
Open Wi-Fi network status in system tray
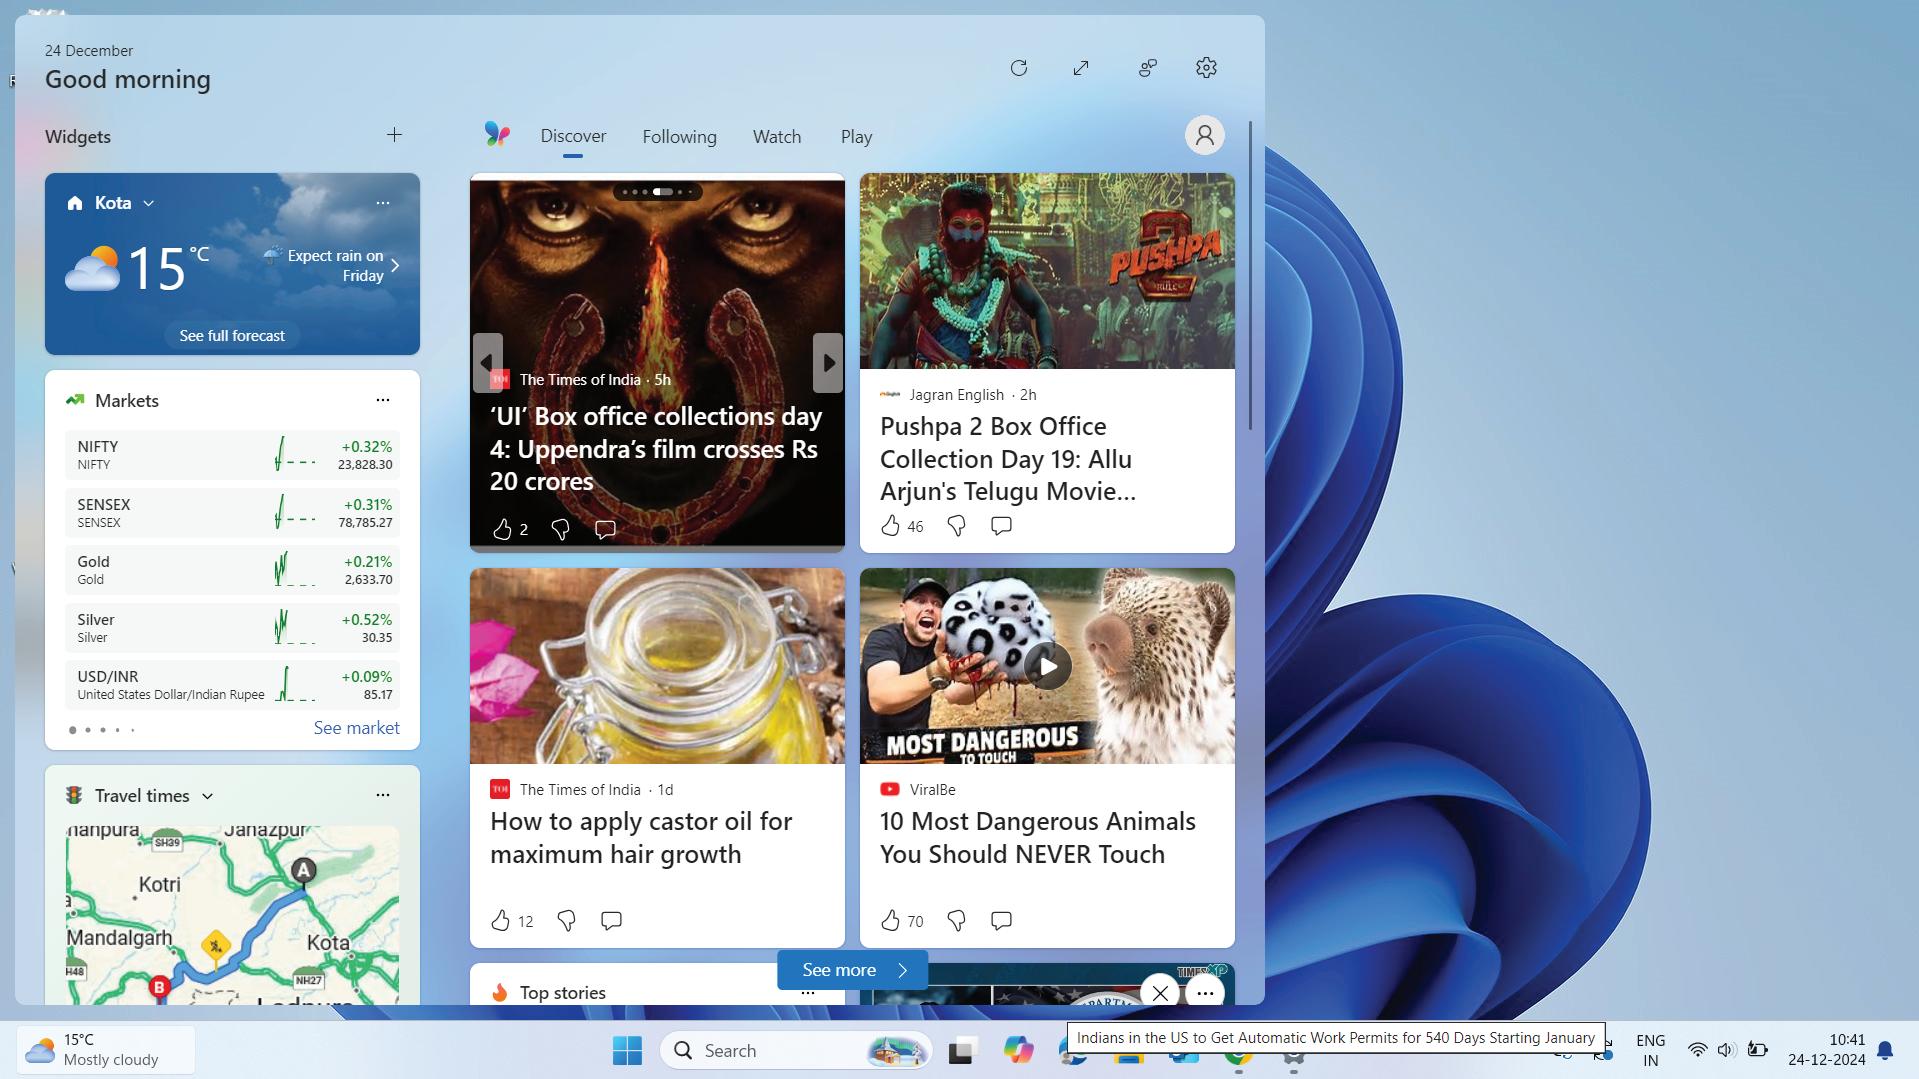1697,1050
